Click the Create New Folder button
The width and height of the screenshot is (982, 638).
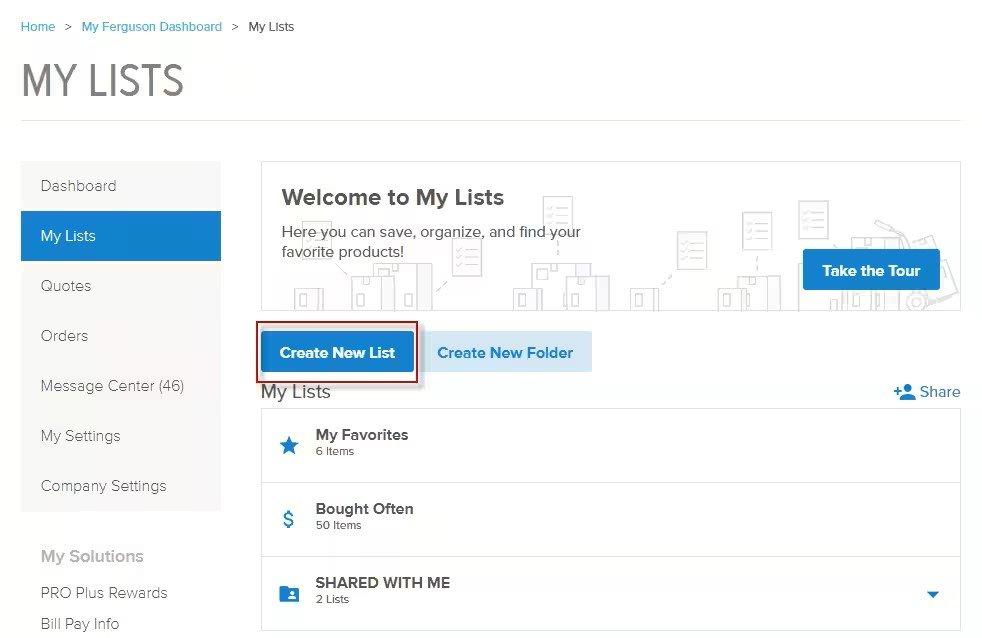click(505, 352)
